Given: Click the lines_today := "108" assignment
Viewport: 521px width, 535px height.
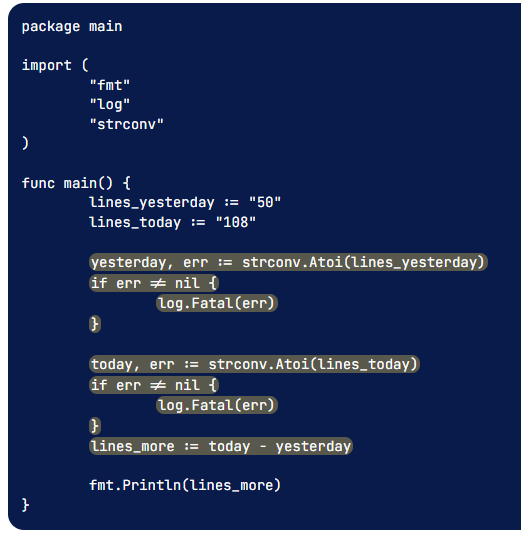Looking at the screenshot, I should (x=173, y=222).
